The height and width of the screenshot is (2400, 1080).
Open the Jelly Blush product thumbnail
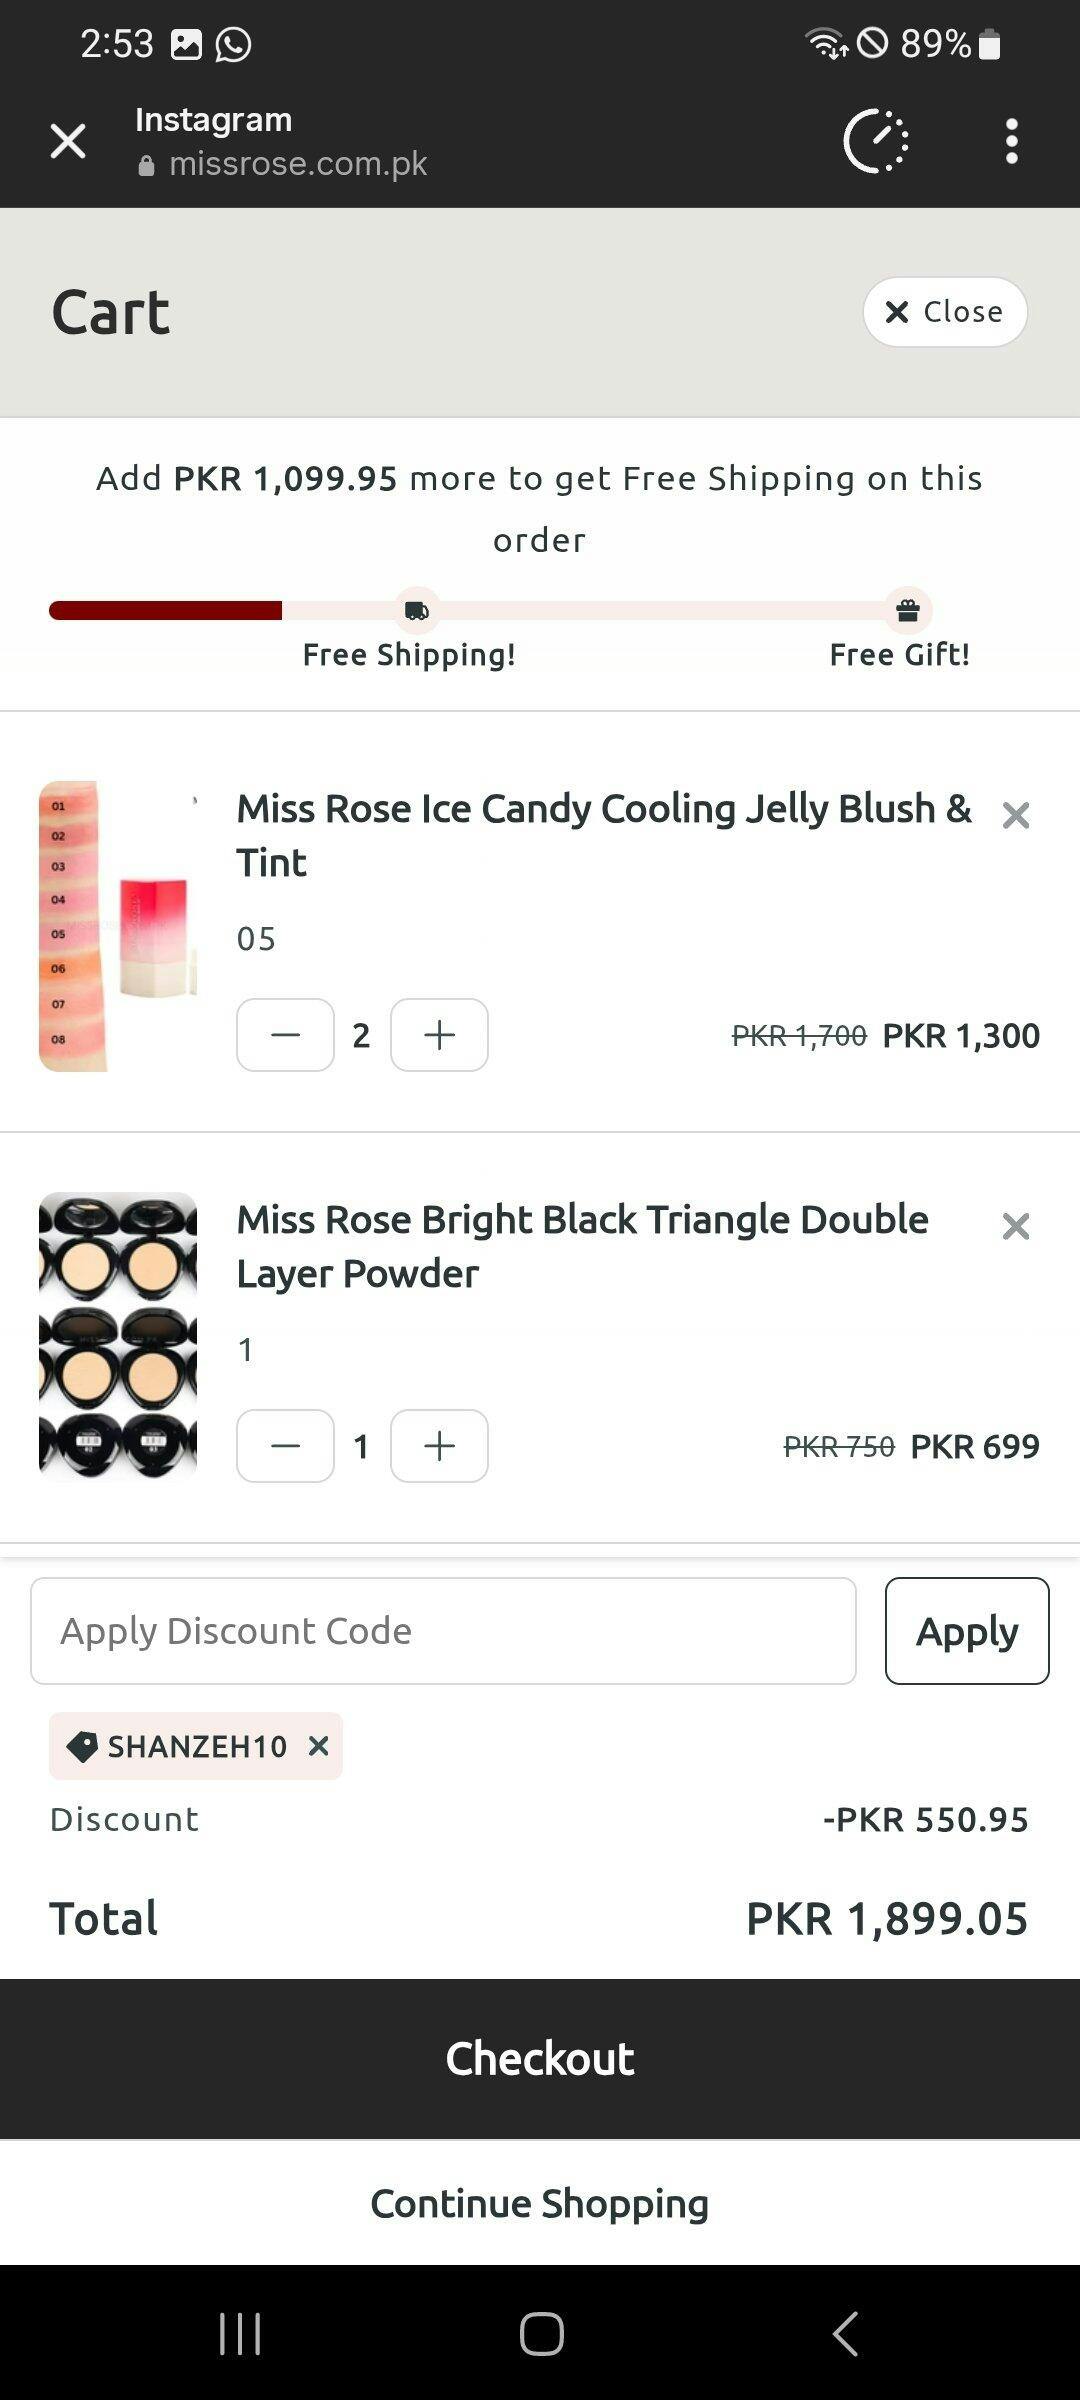[x=118, y=926]
